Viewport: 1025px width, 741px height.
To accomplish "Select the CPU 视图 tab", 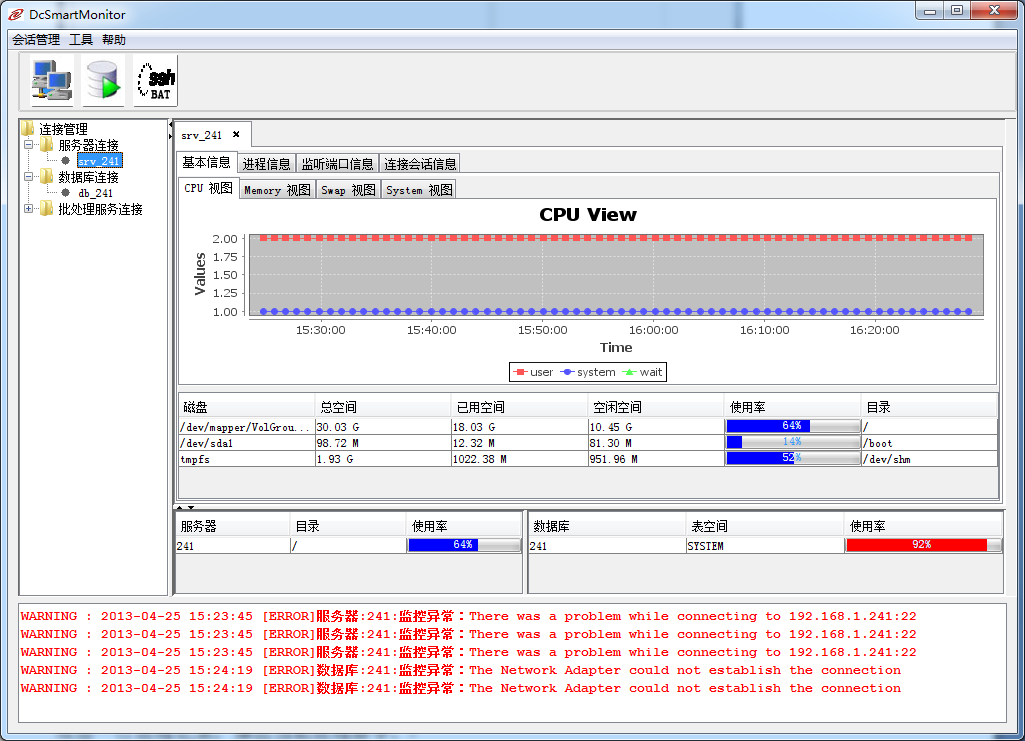I will [x=209, y=188].
